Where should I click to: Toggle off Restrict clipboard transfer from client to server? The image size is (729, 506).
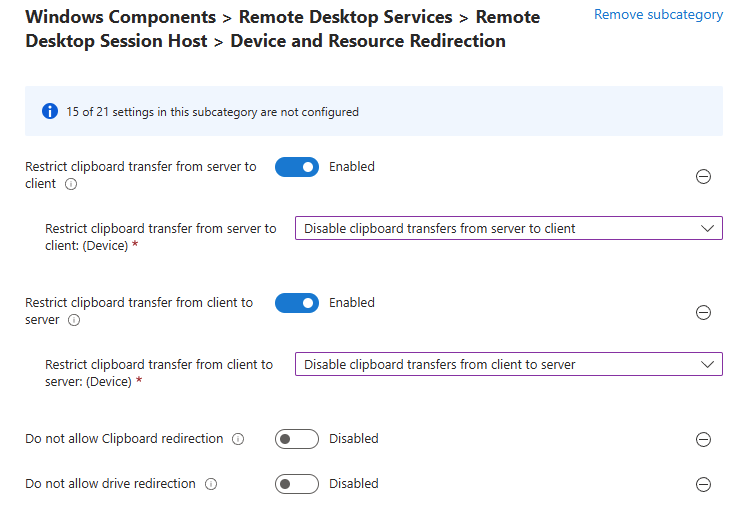pos(297,303)
